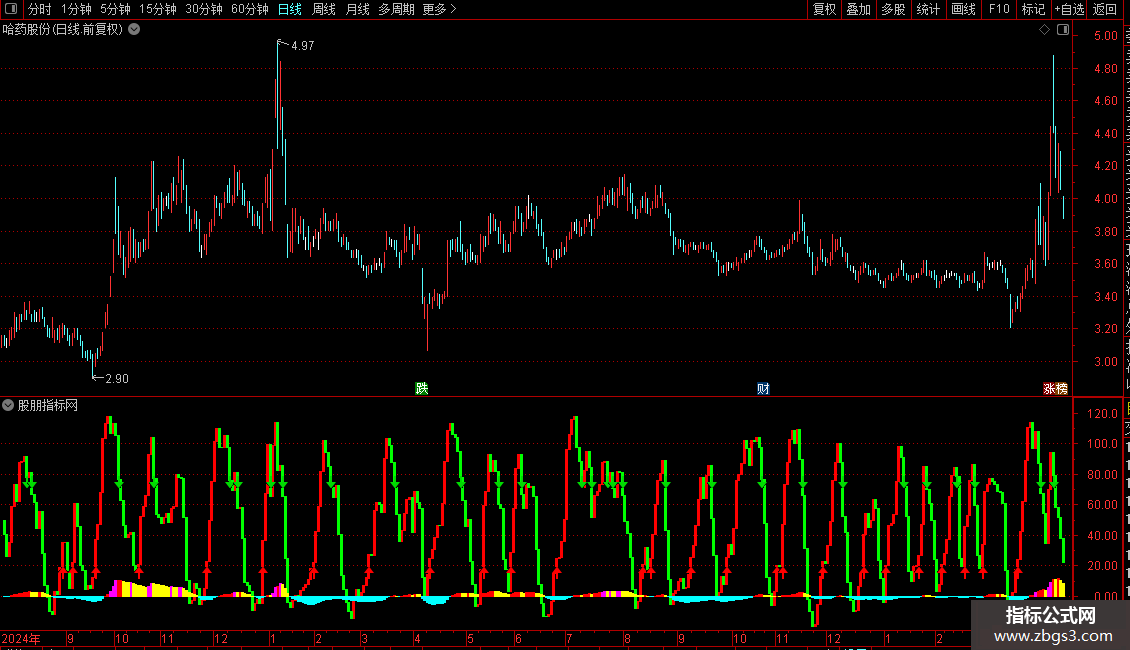Screen dimensions: 1130x650
Task: Open 多周期 multi-period view
Action: [396, 9]
